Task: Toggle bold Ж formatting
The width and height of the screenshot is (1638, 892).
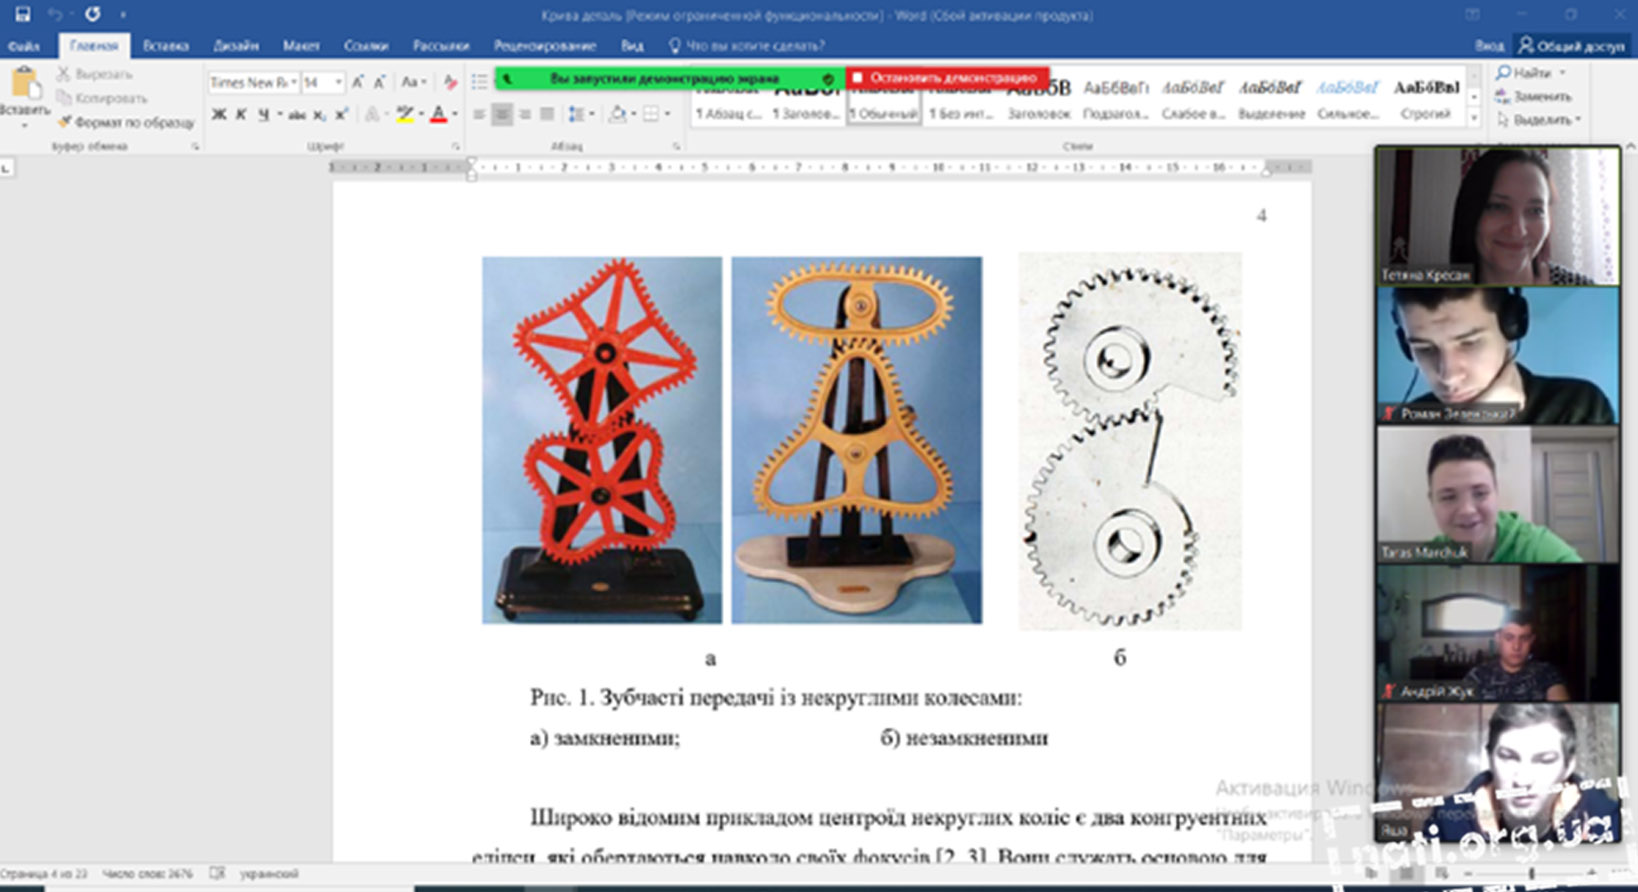Action: 218,115
